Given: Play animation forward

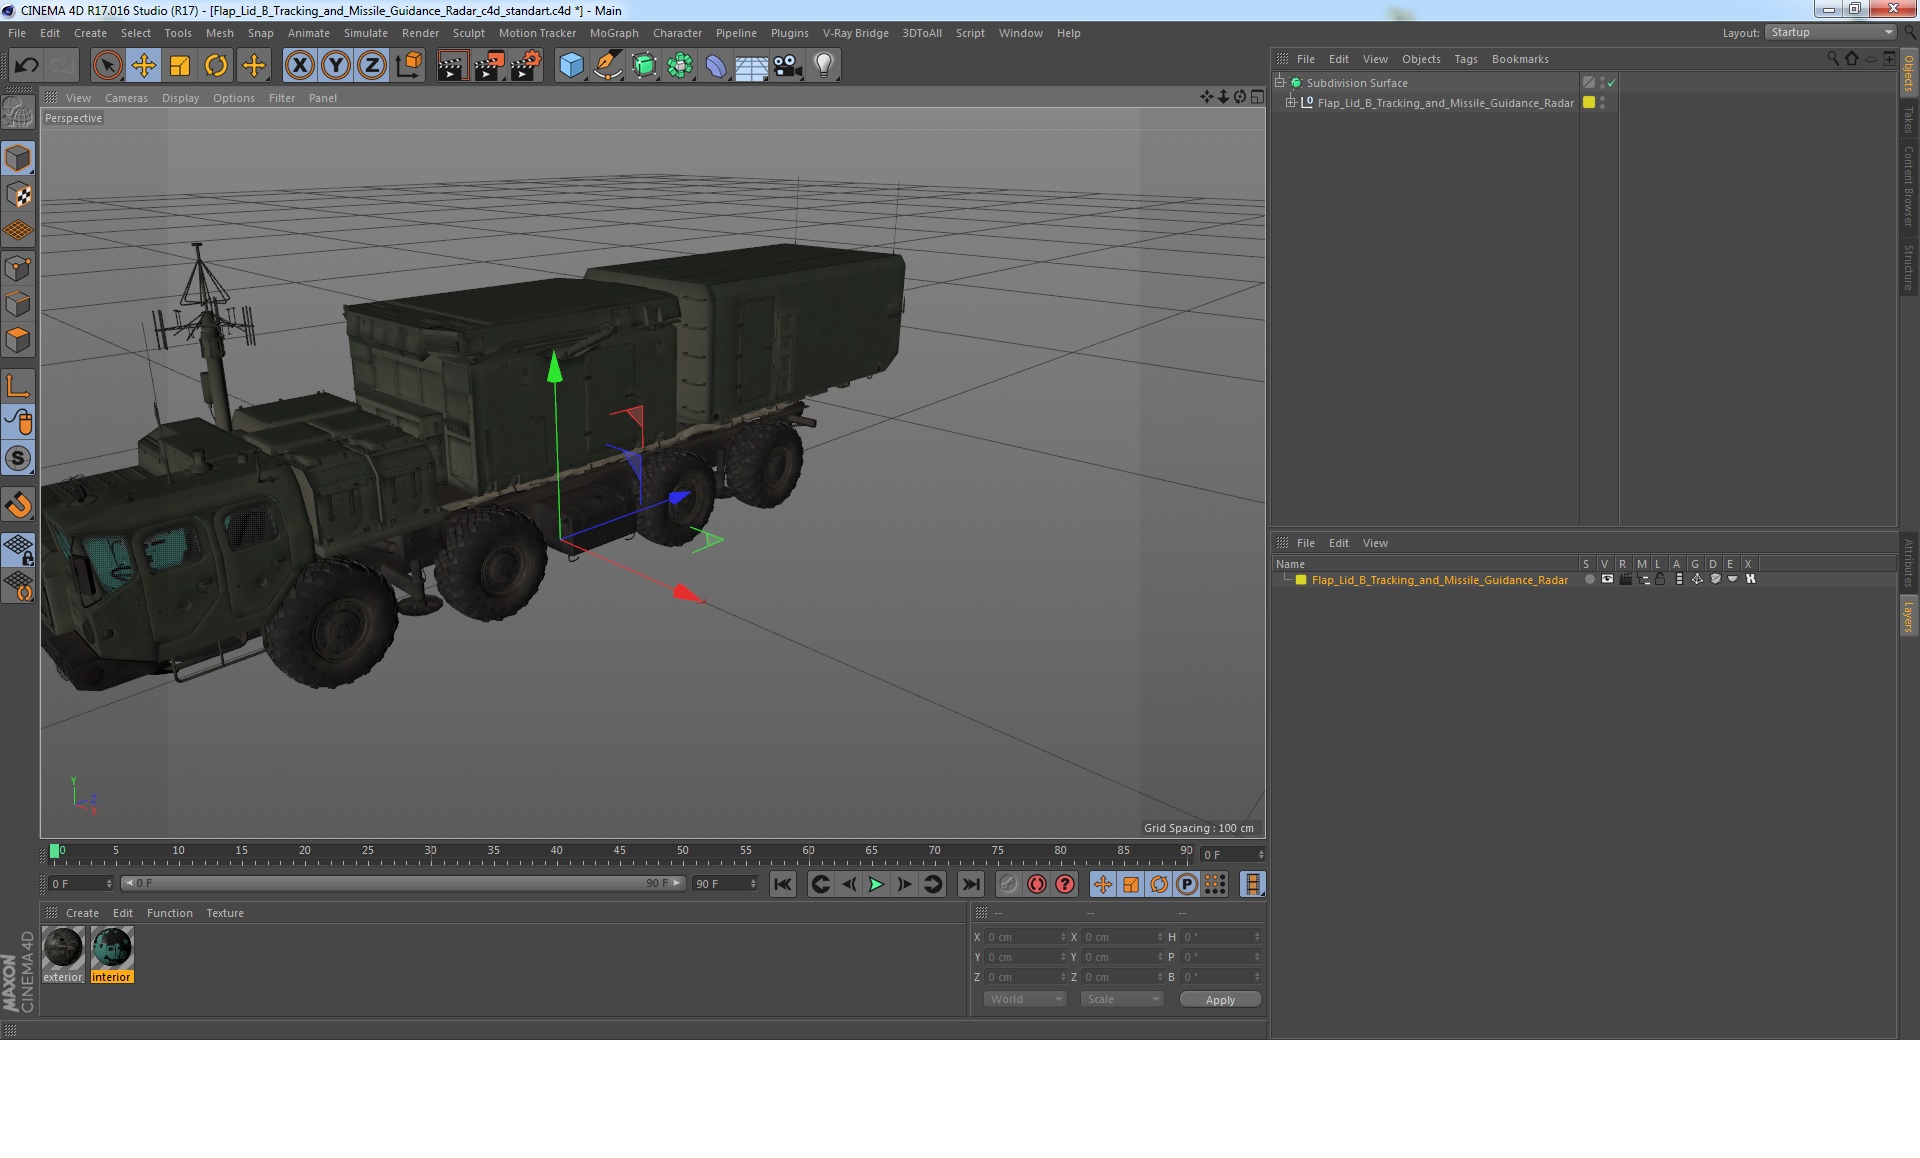Looking at the screenshot, I should [x=876, y=884].
